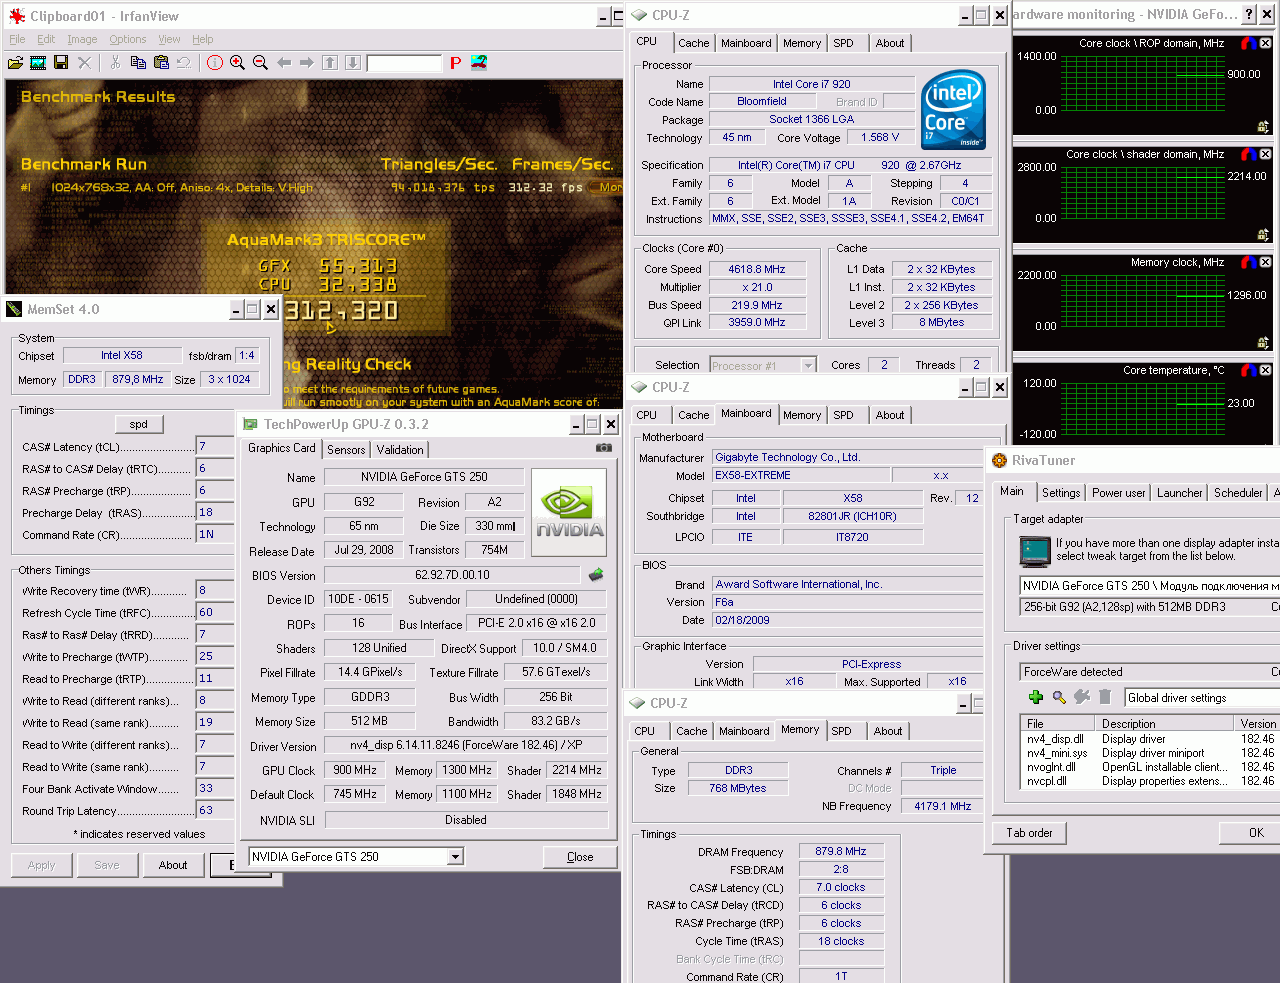Open the Image menu in IrfanView
Viewport: 1280px width, 983px height.
(82, 39)
